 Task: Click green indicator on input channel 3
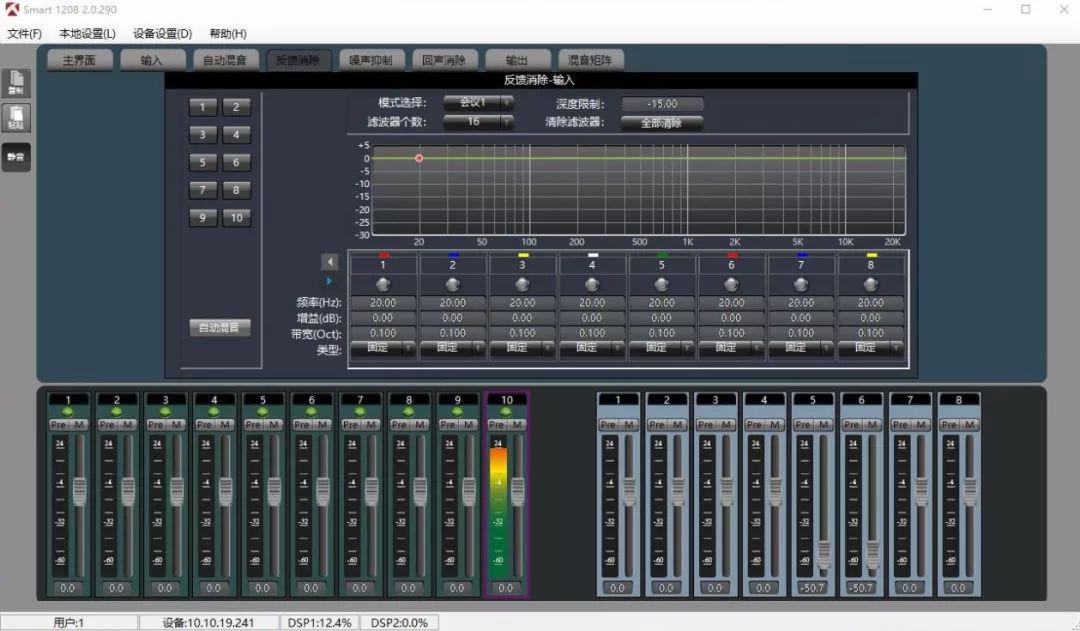165,412
